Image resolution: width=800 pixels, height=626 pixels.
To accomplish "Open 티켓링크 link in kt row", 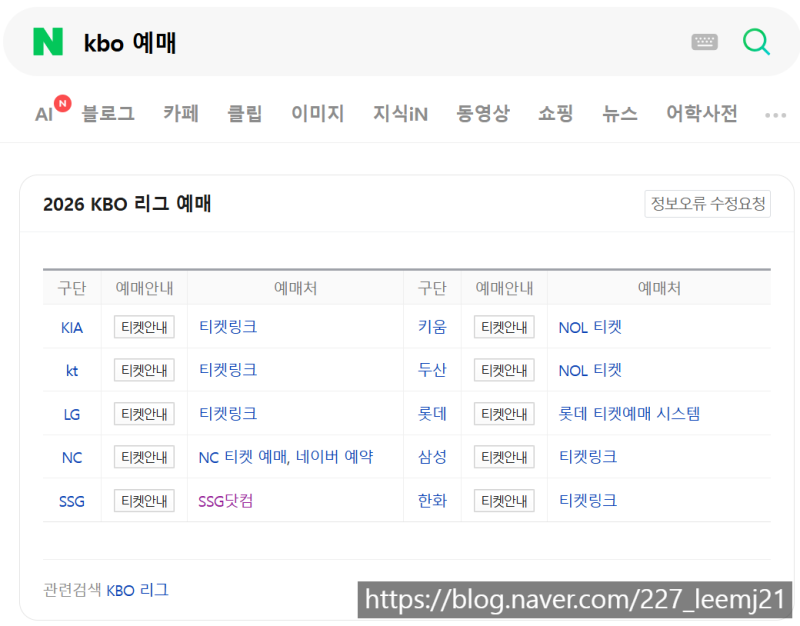I will pyautogui.click(x=228, y=370).
